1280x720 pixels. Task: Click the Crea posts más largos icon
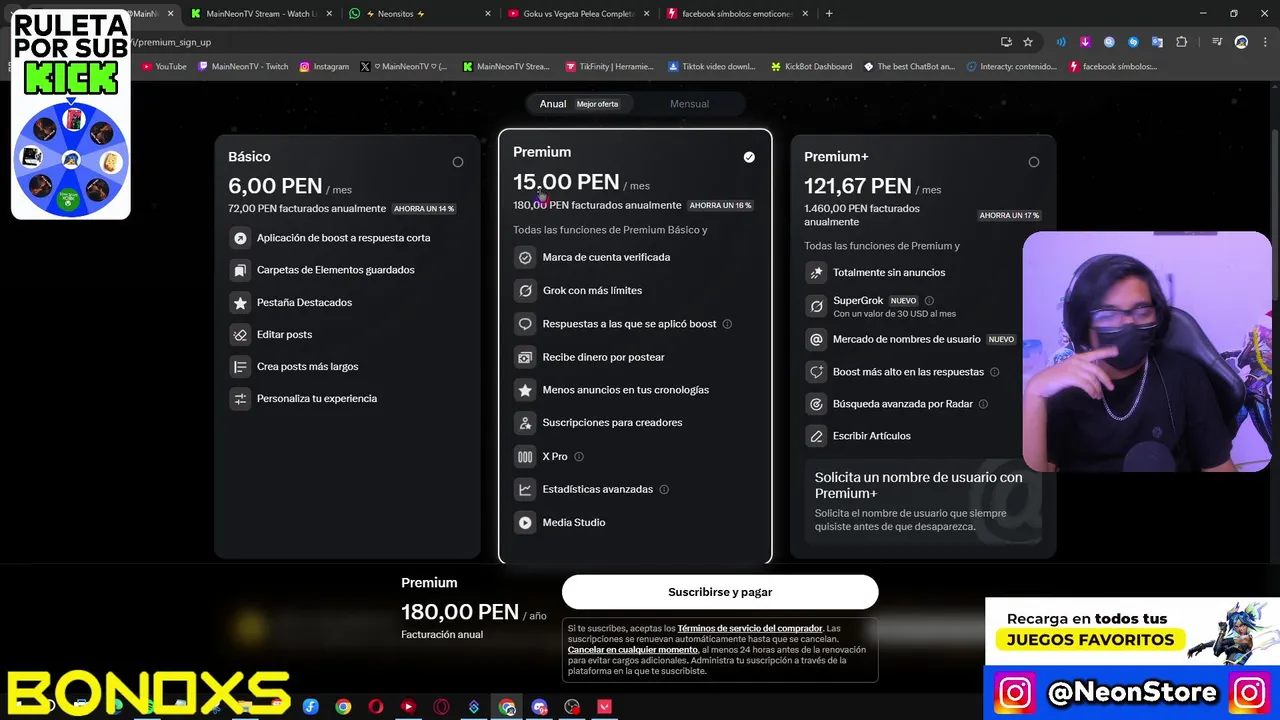point(240,367)
